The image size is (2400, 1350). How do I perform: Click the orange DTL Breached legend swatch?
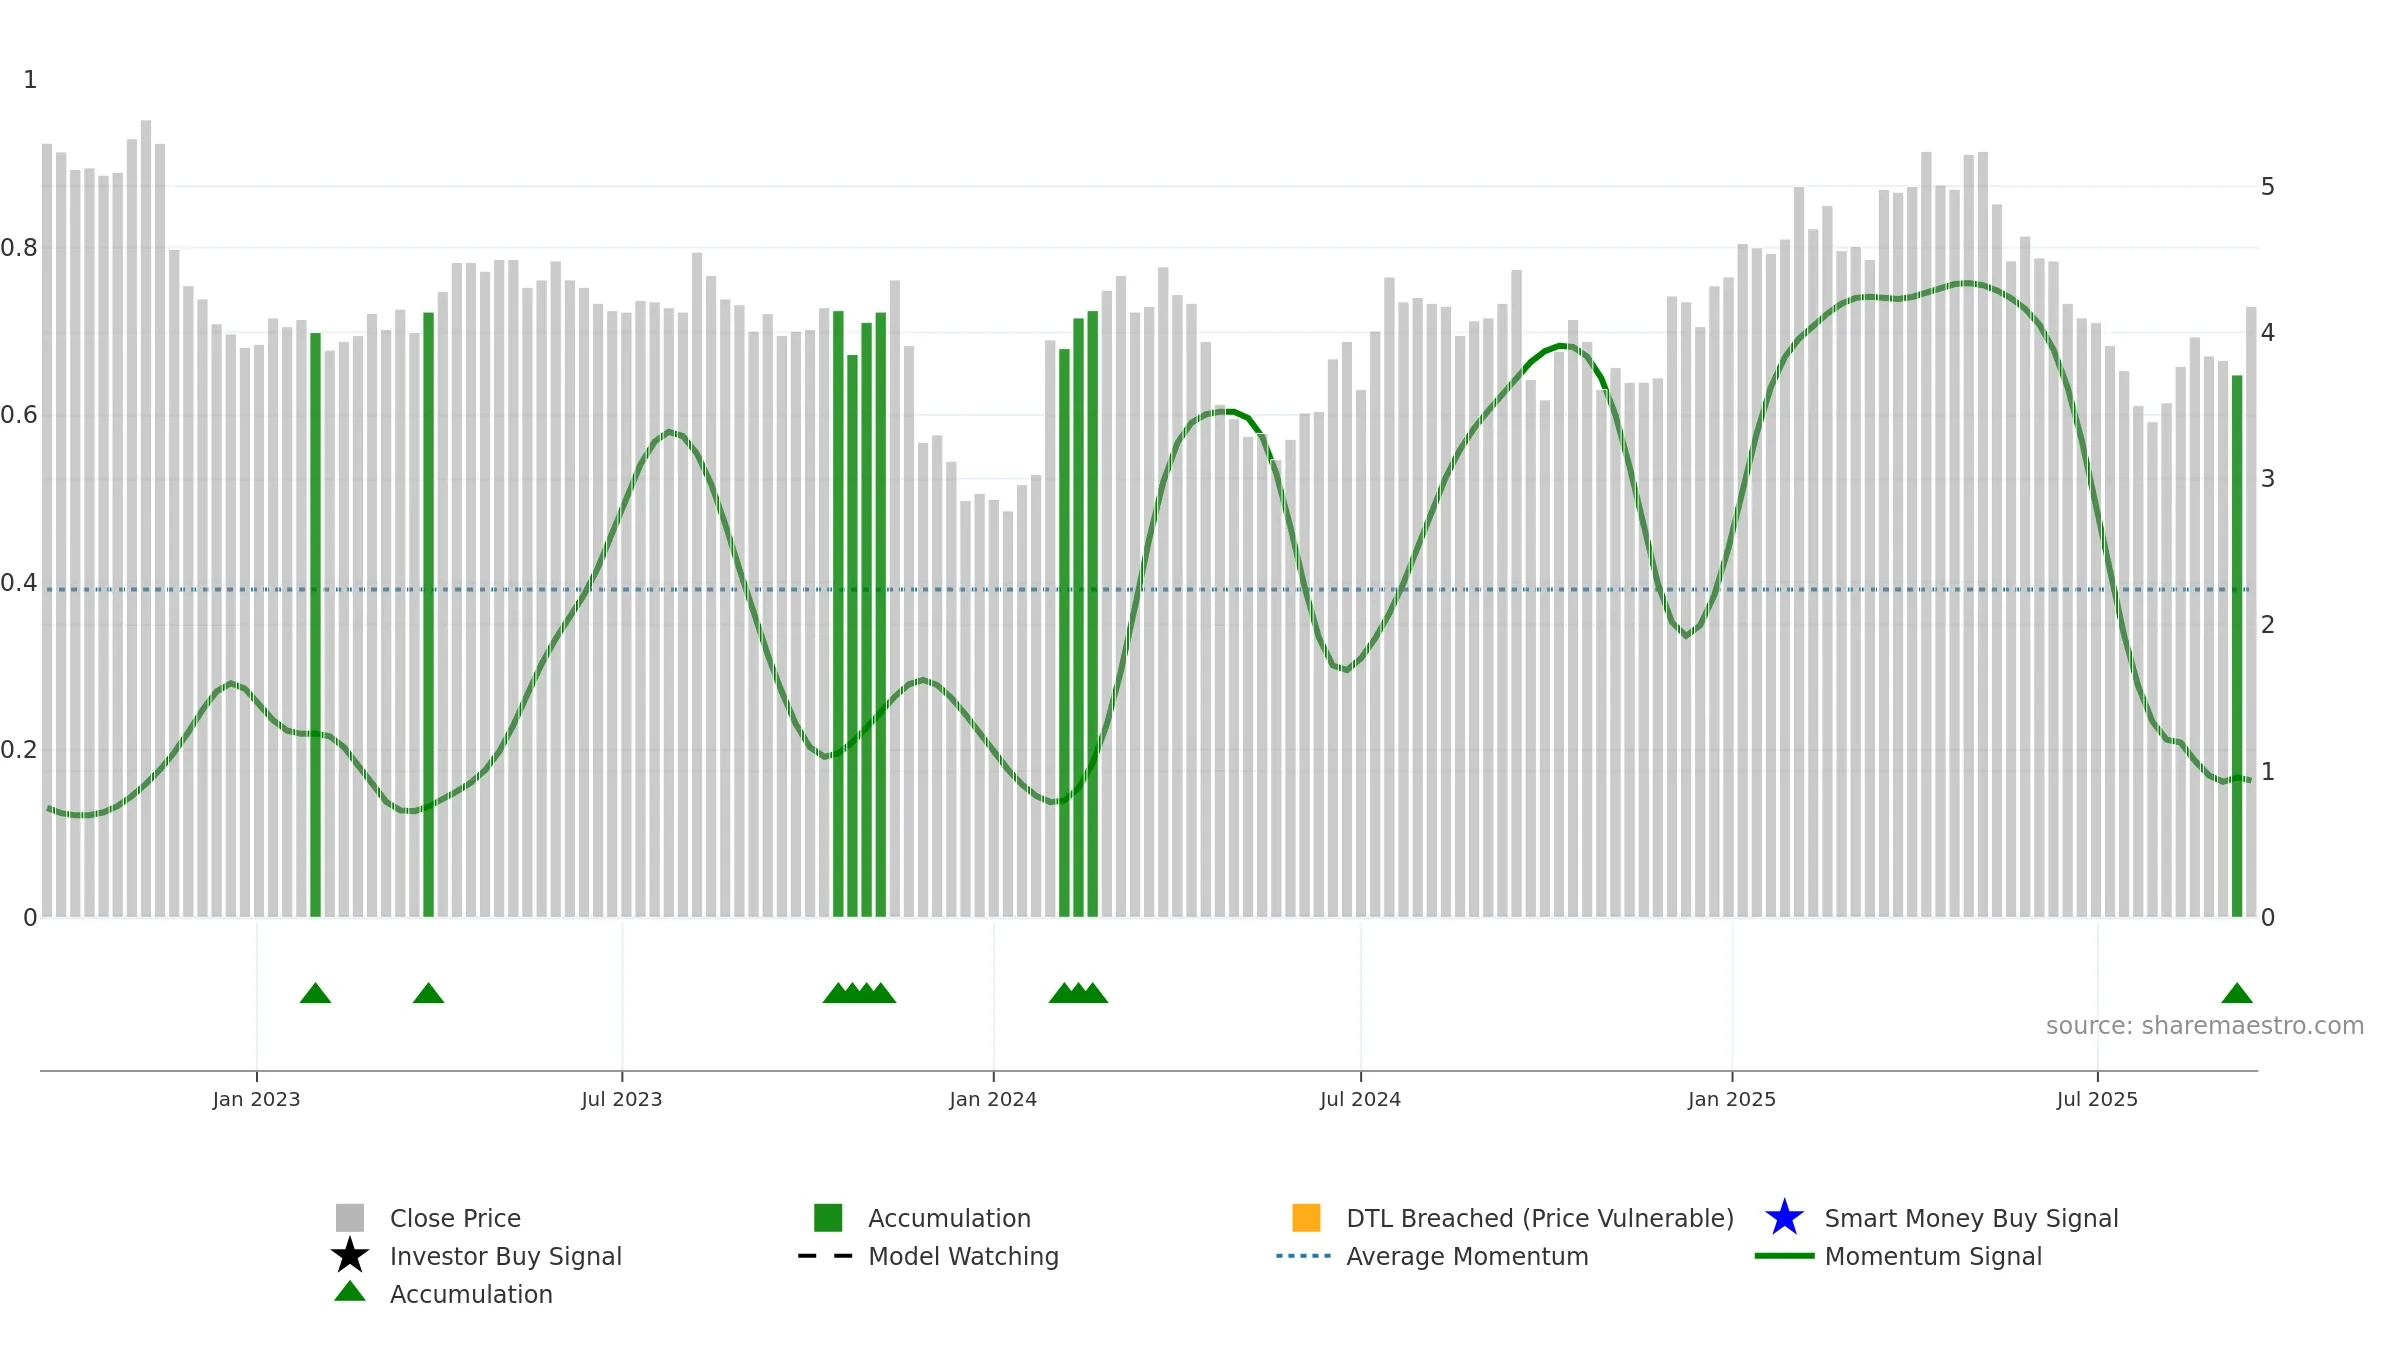(x=1306, y=1218)
